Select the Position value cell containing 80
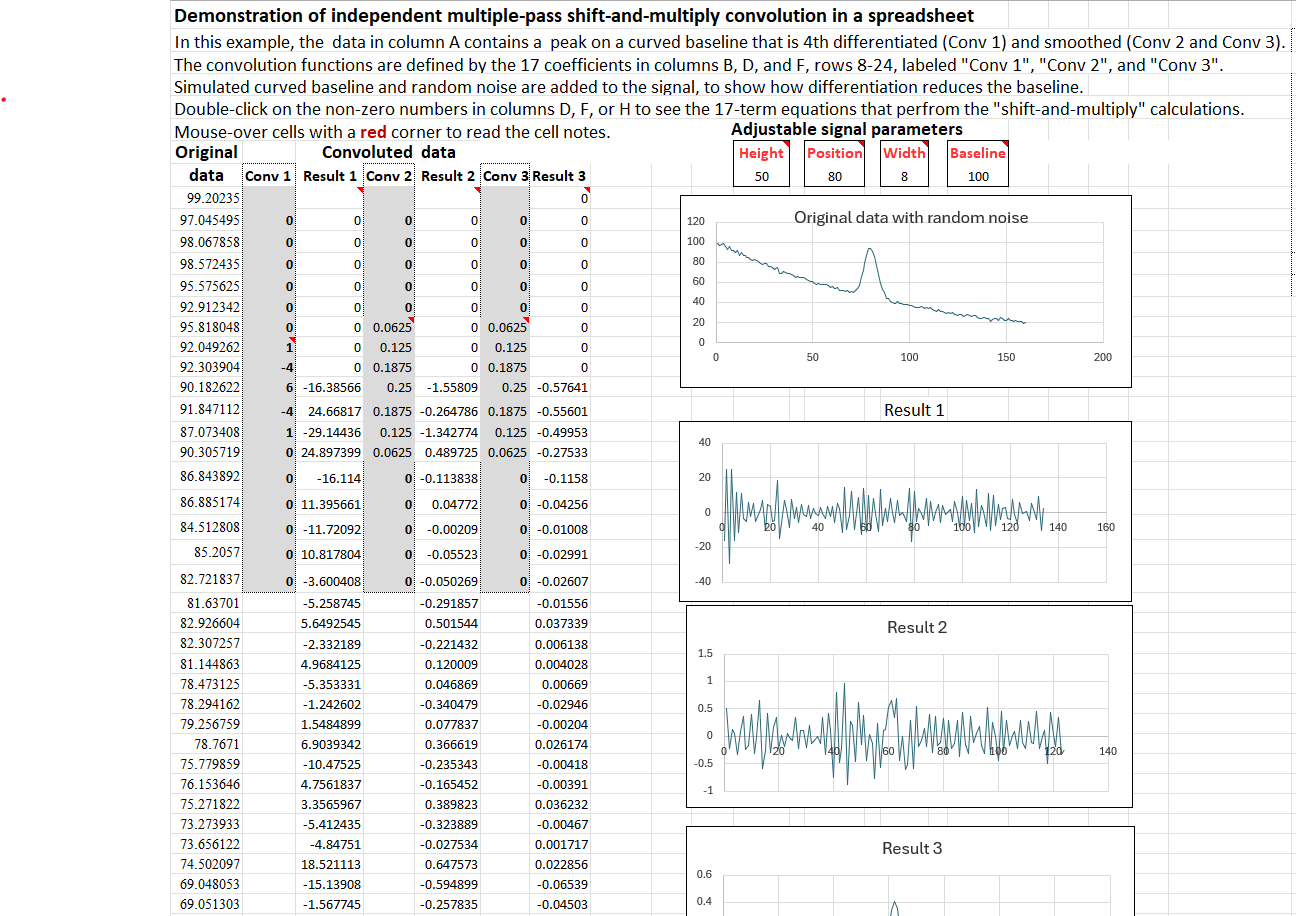Image resolution: width=1296 pixels, height=916 pixels. pos(835,176)
